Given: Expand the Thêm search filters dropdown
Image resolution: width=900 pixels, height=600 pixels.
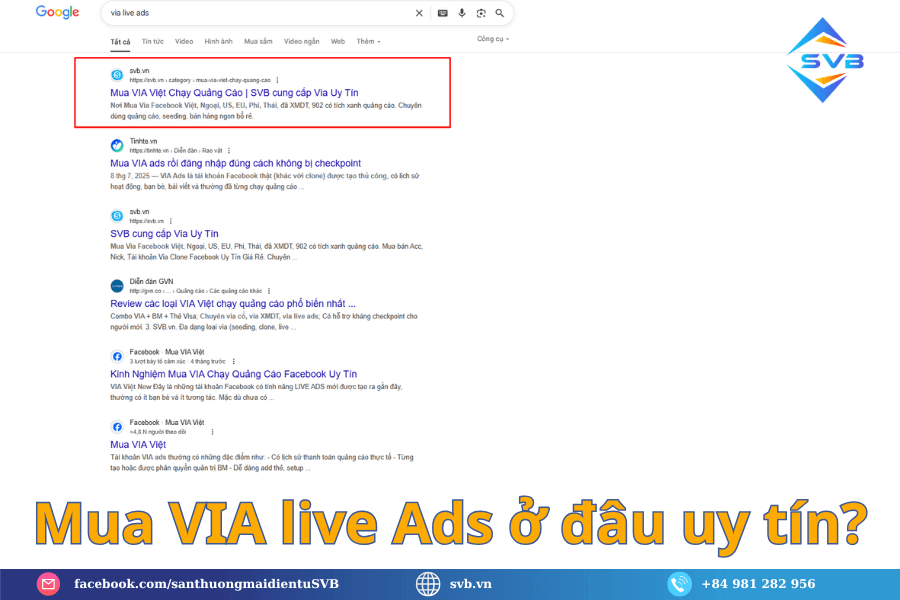Looking at the screenshot, I should 367,42.
